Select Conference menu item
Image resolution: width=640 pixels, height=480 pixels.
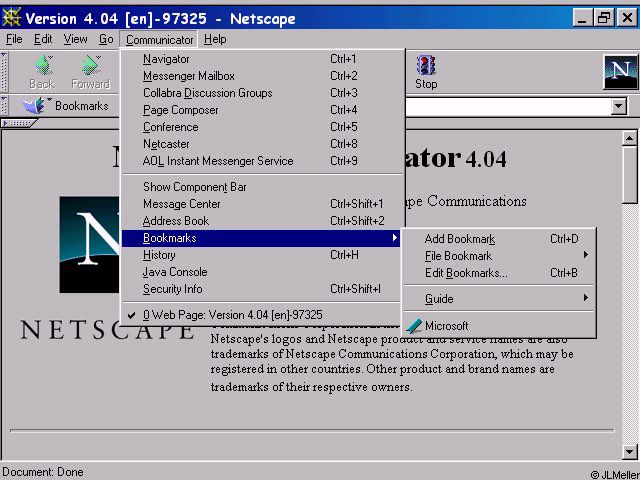[x=261, y=127]
